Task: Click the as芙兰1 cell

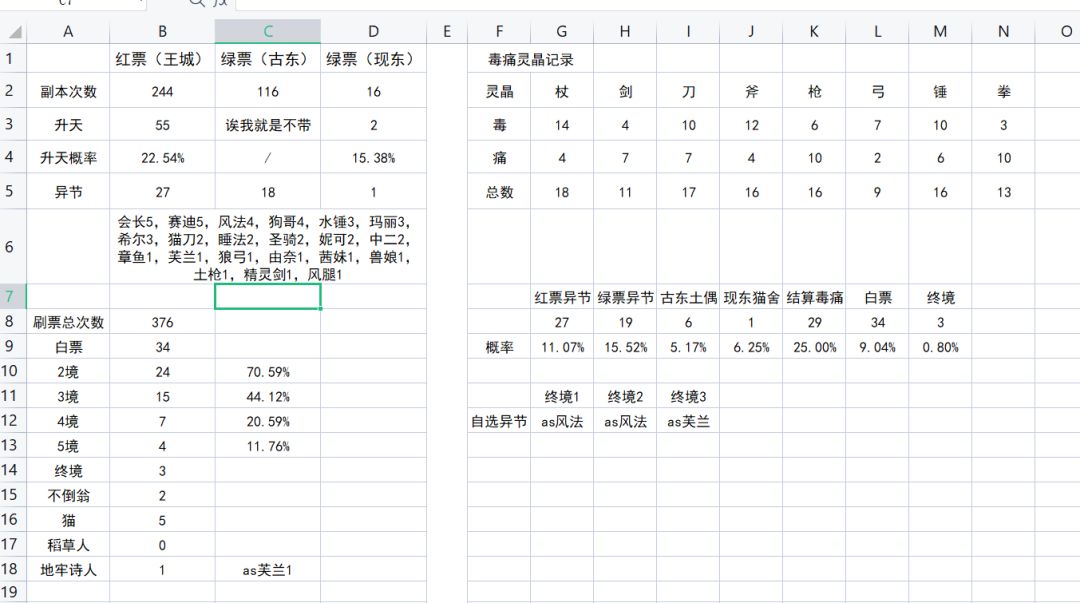Action: (268, 570)
